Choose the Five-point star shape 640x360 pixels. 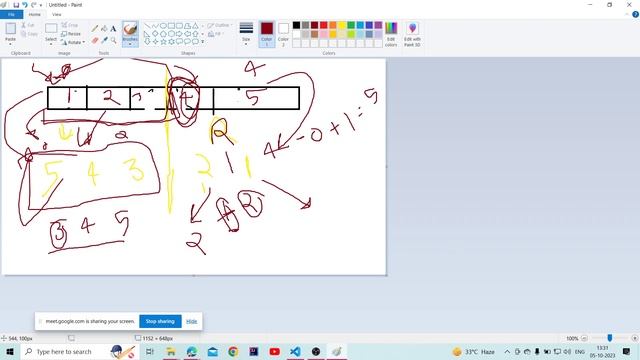(x=163, y=42)
